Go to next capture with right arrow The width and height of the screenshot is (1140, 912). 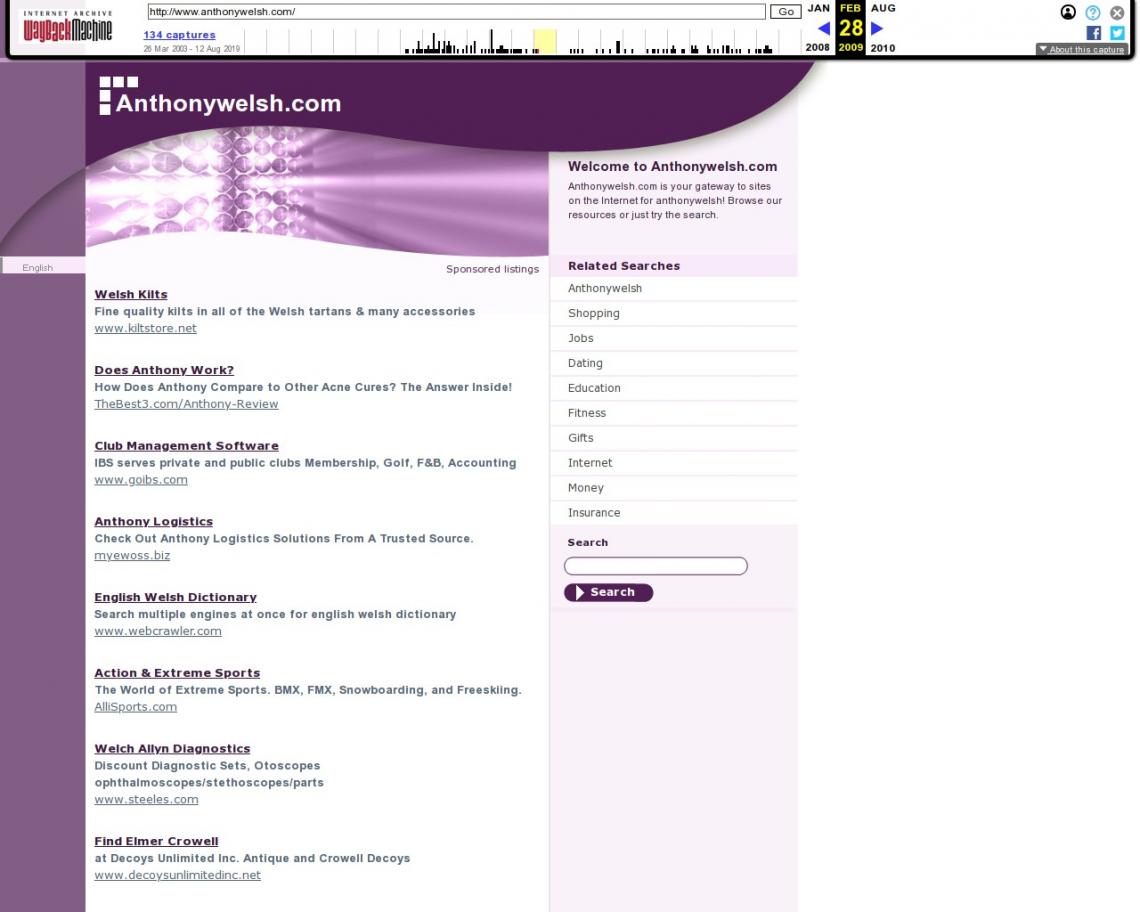click(877, 28)
